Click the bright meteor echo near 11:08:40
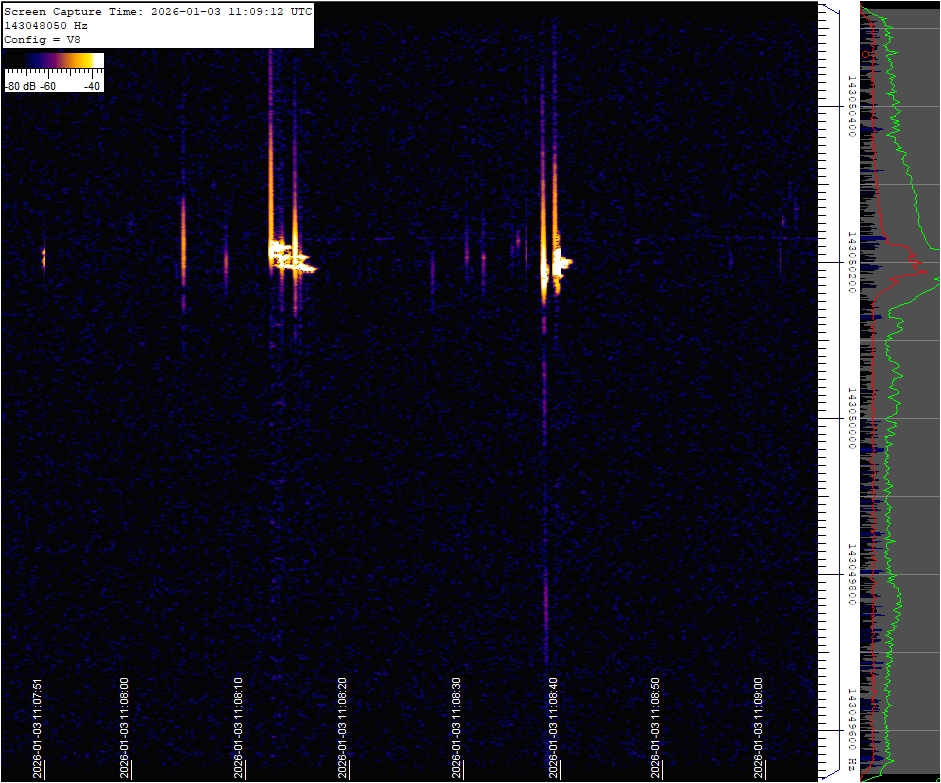Screen dimensions: 941x783 point(552,265)
